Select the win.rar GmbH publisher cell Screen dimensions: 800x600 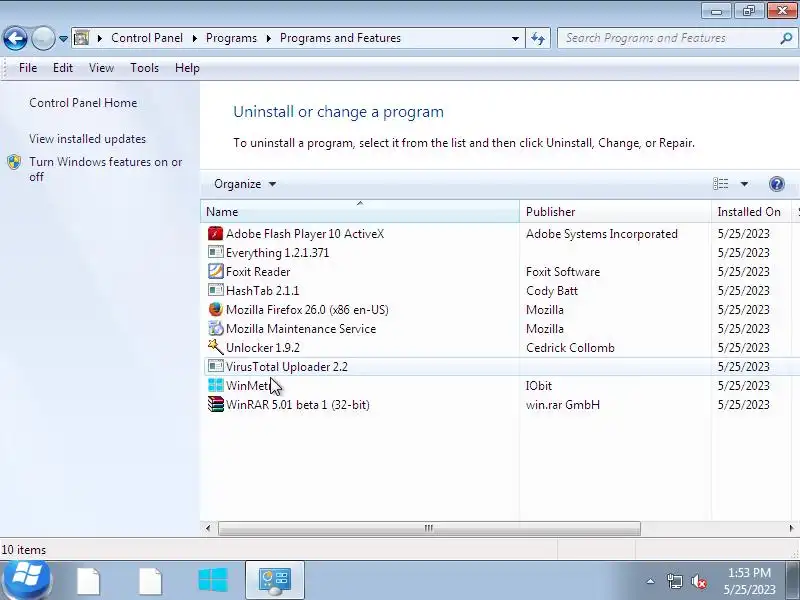[563, 405]
